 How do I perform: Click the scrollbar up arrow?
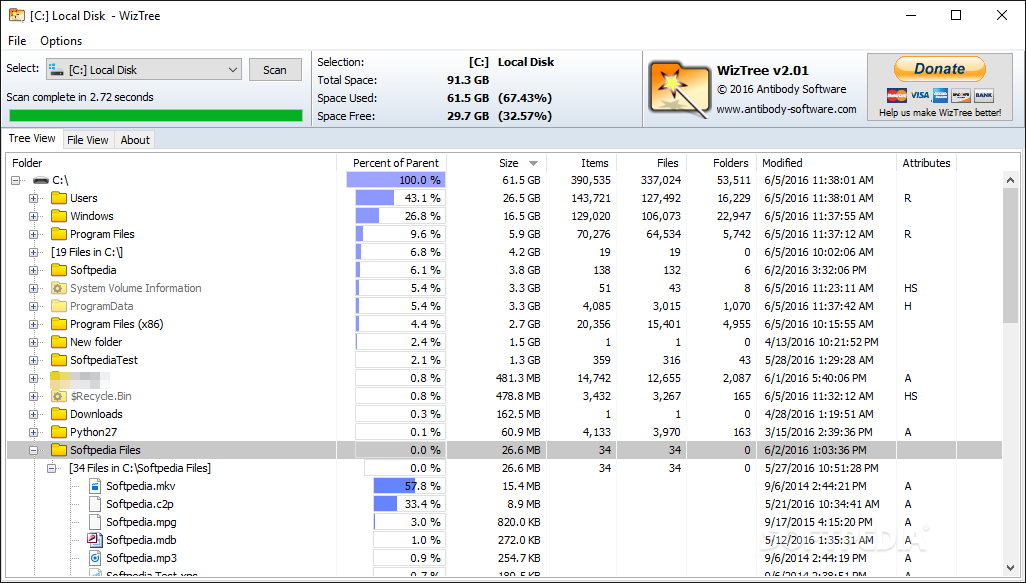pos(1010,179)
